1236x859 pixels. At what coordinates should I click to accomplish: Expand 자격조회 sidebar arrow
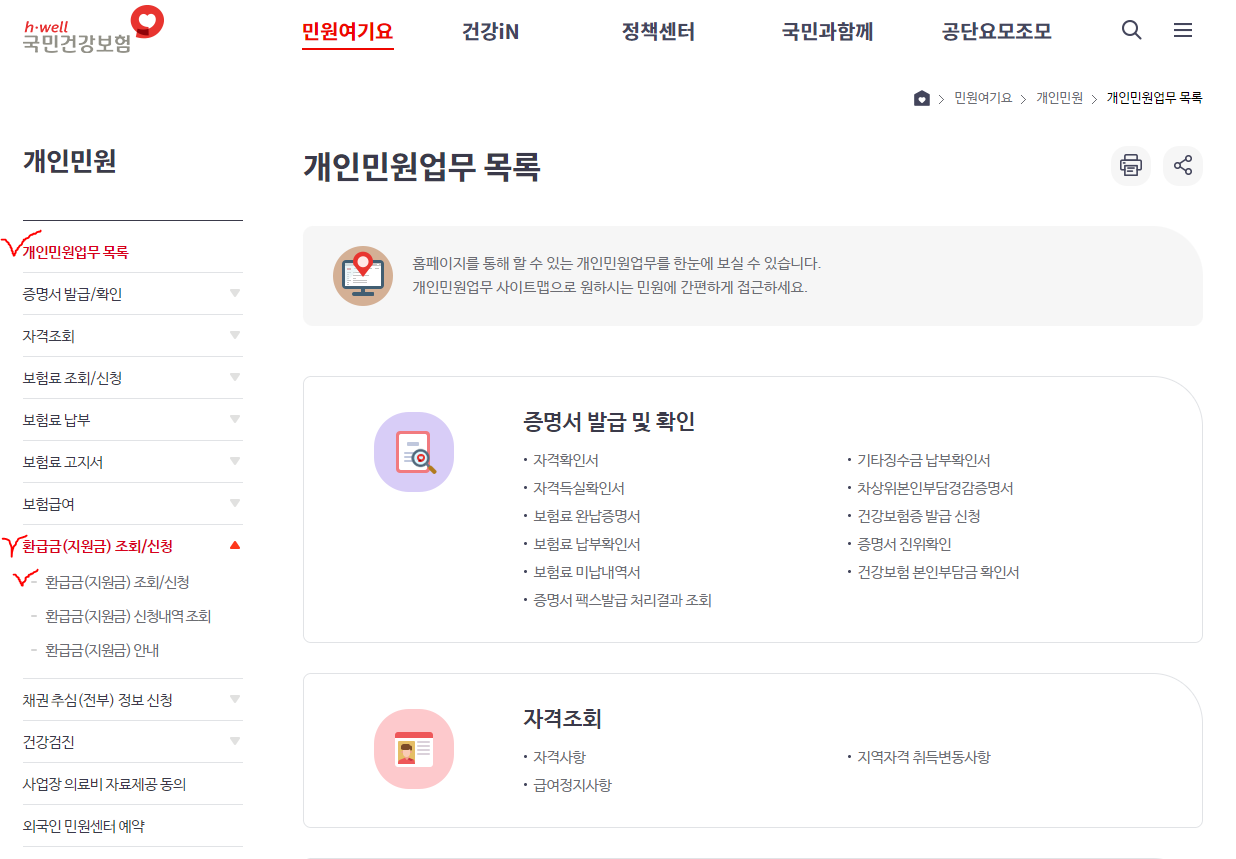click(x=235, y=336)
